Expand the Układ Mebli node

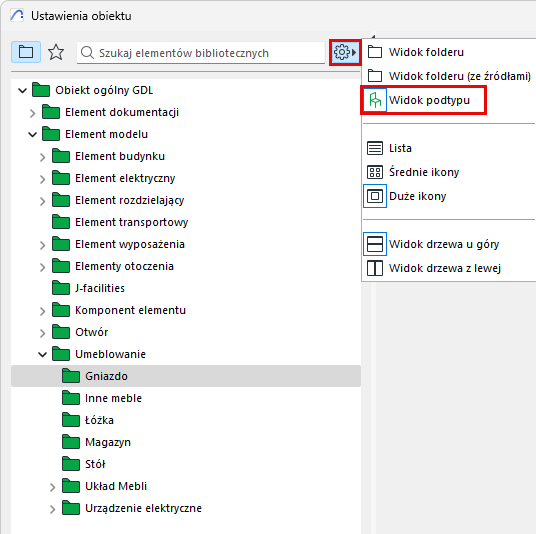pyautogui.click(x=52, y=487)
